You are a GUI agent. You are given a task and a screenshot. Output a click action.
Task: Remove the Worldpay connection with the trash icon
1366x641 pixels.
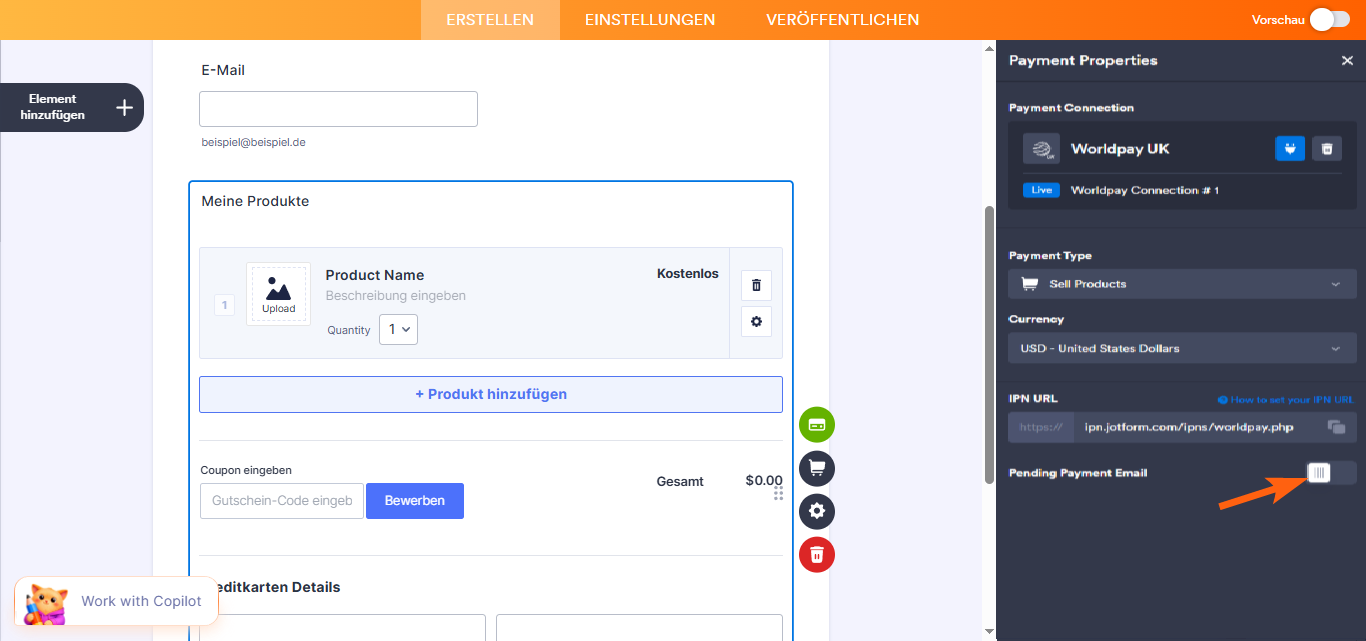tap(1327, 148)
